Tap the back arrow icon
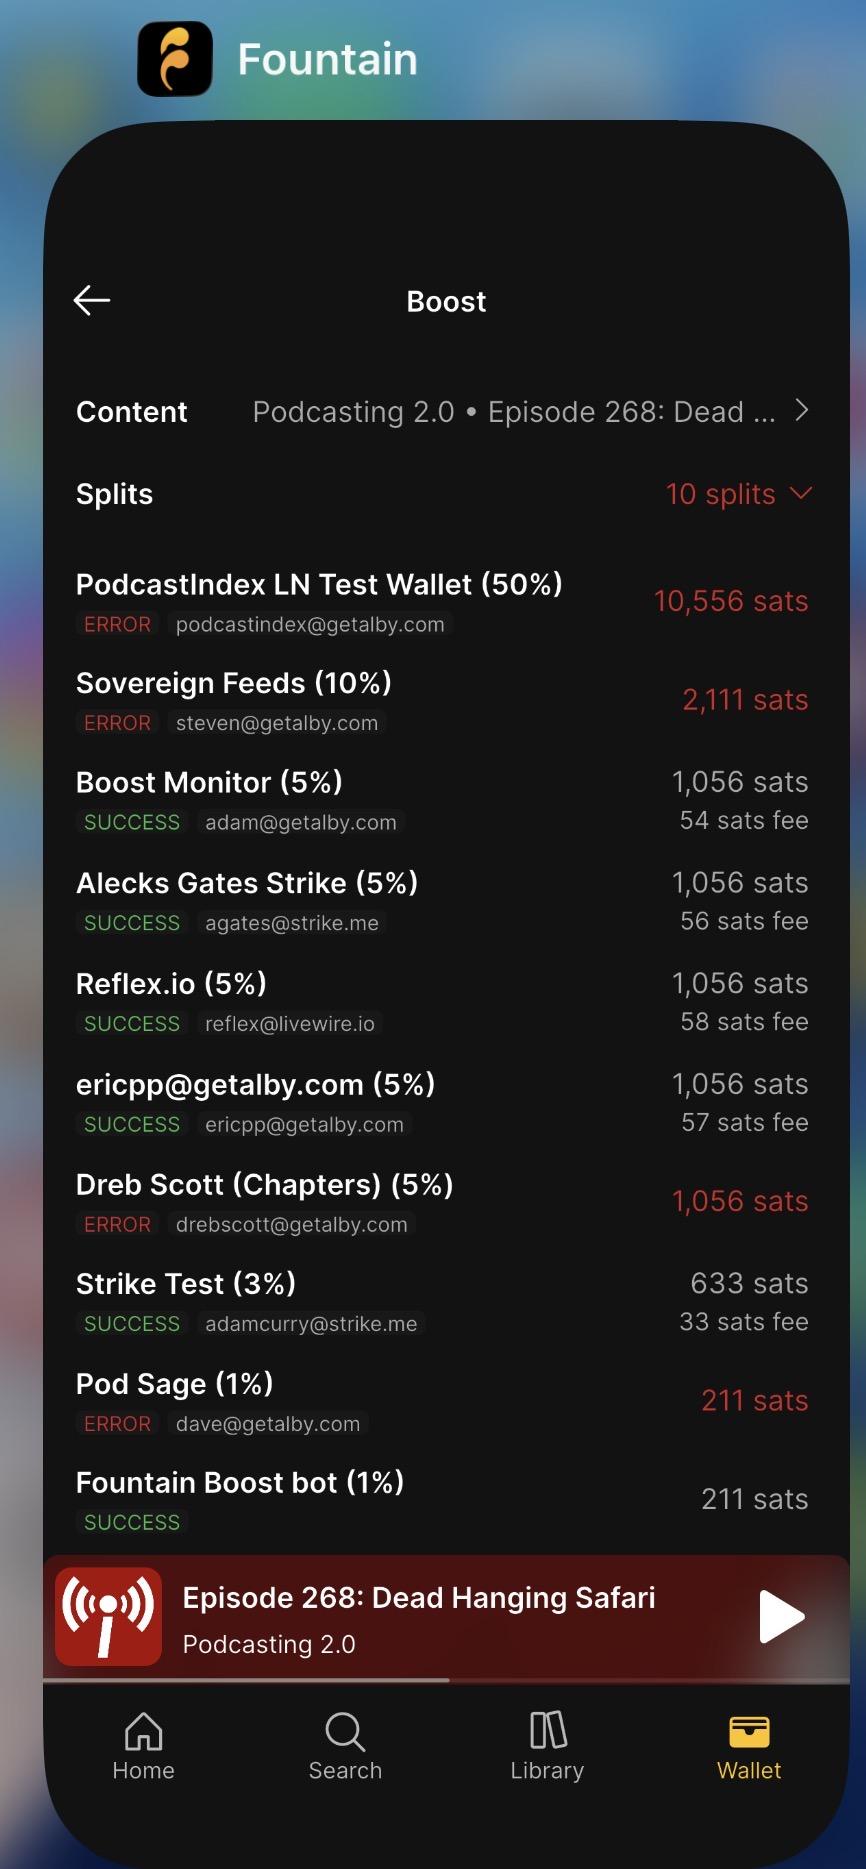Screen dimensions: 866x1869 [92, 300]
